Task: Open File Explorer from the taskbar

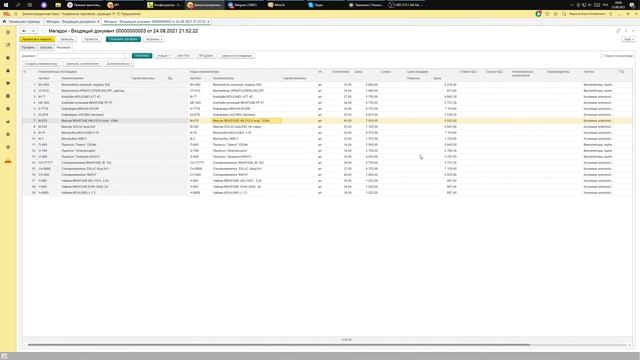Action: (x=58, y=5)
